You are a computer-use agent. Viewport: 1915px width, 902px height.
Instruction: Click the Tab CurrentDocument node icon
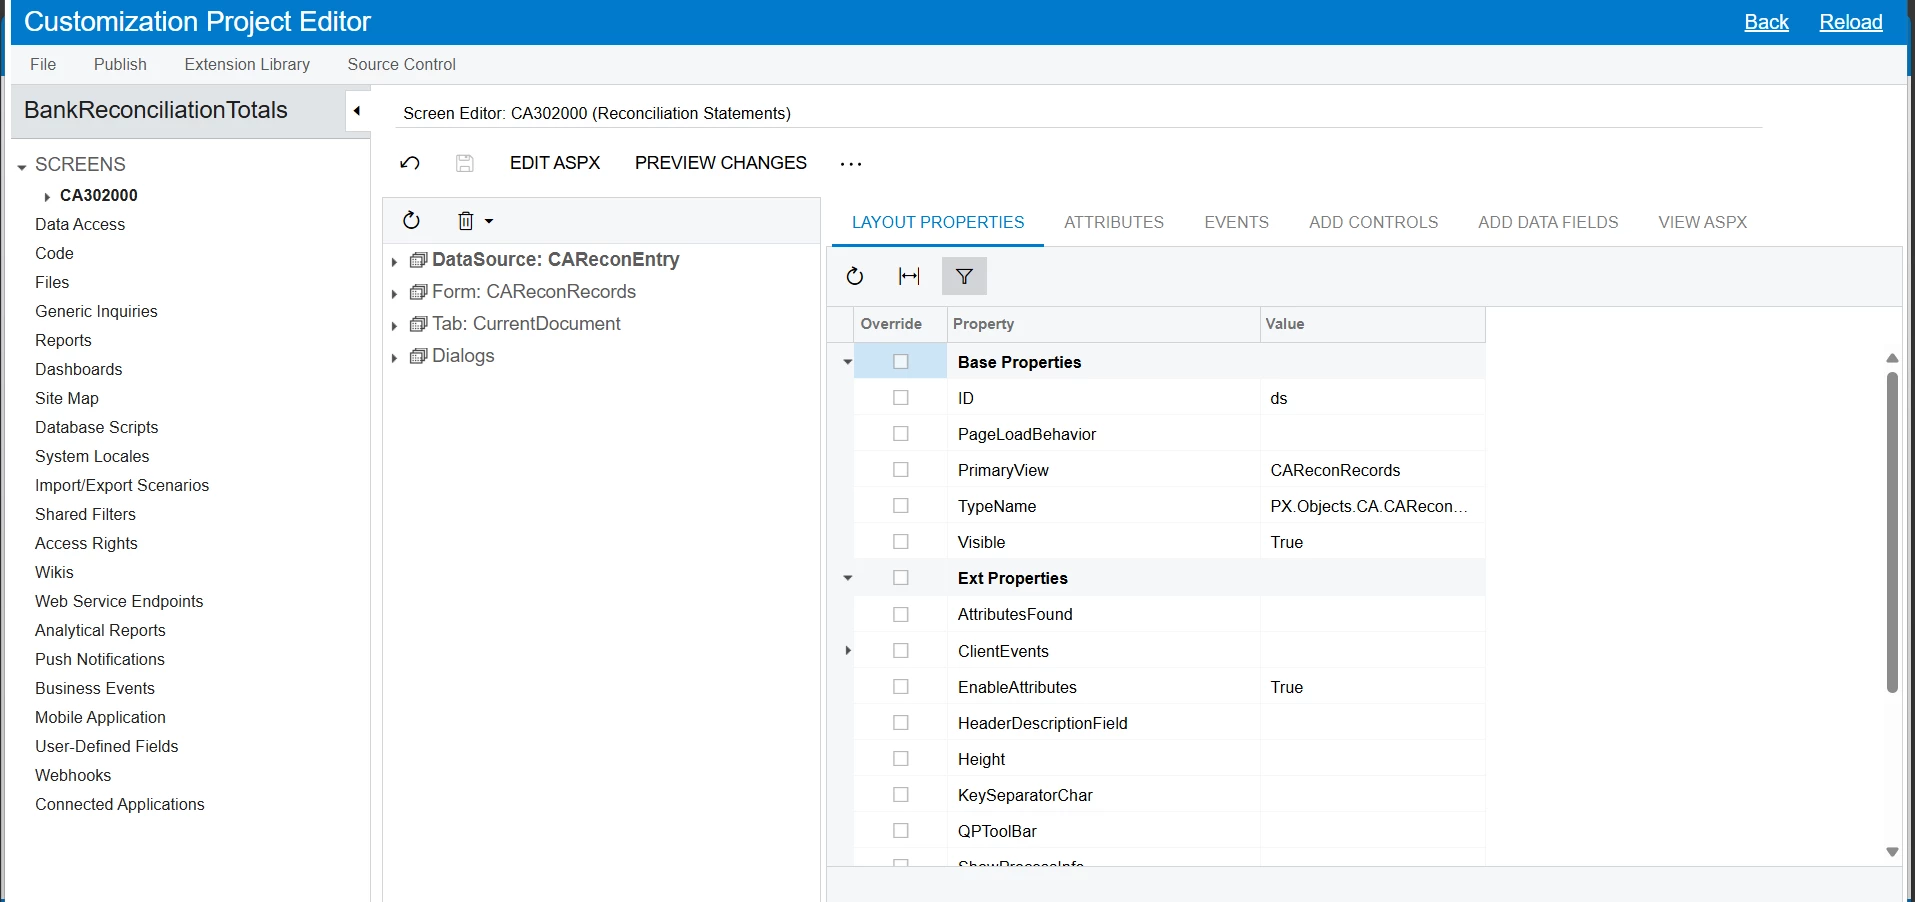(x=419, y=324)
